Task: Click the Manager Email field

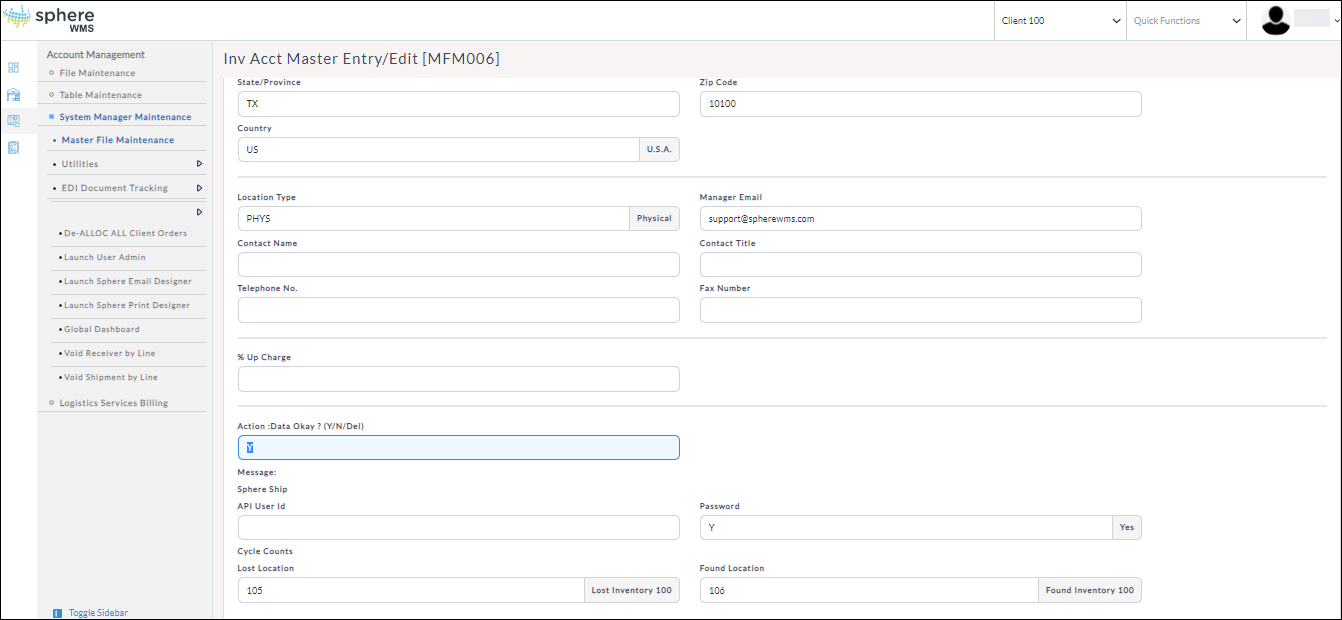Action: click(x=921, y=219)
